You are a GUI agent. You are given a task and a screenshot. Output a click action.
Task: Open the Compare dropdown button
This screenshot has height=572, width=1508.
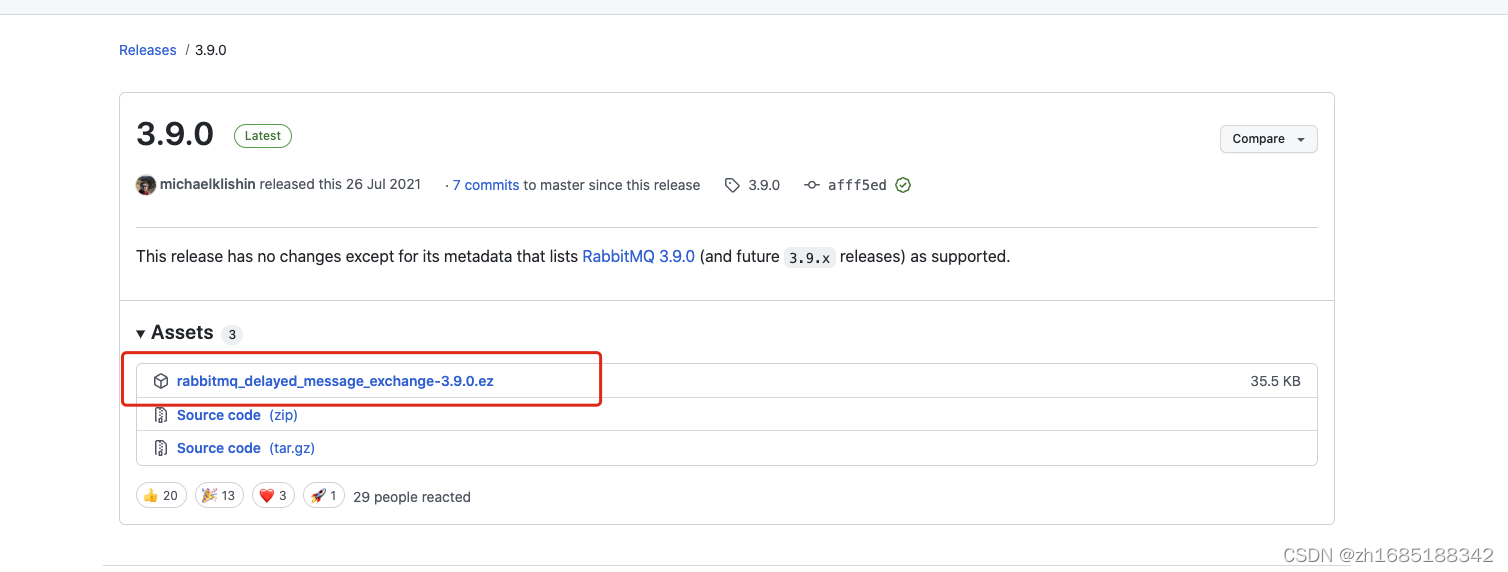coord(1268,139)
